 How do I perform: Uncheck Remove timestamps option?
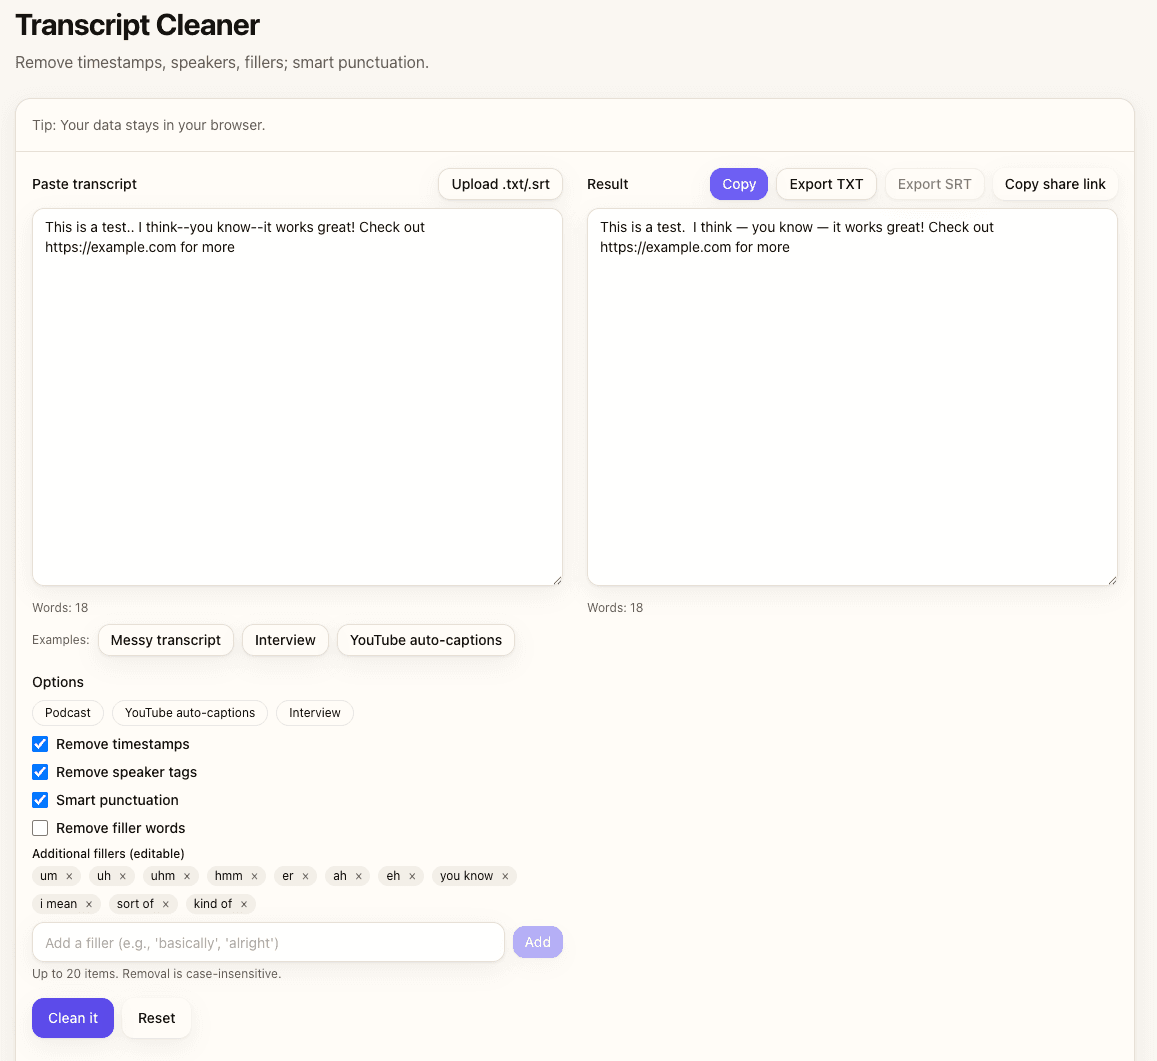tap(40, 744)
